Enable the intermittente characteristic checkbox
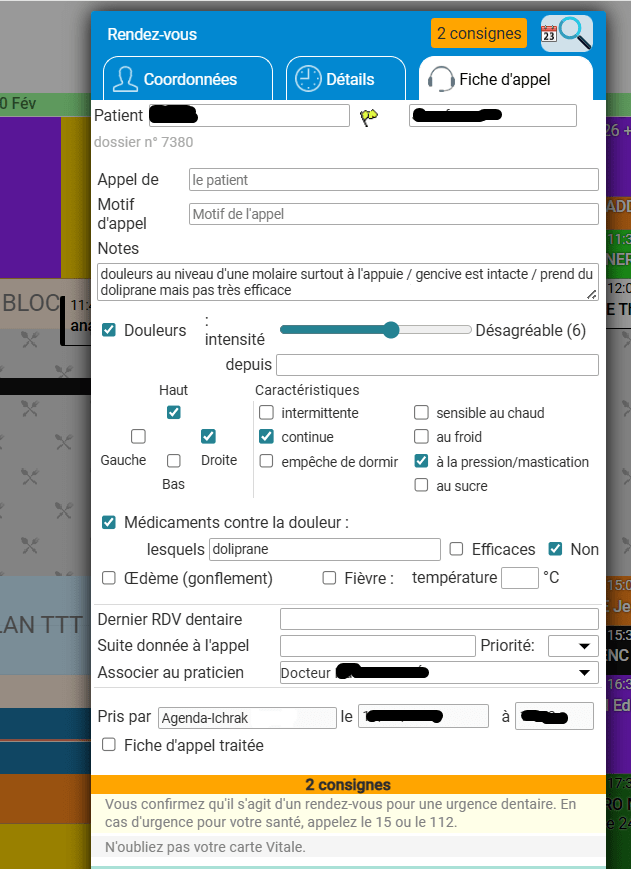631x869 pixels. pyautogui.click(x=266, y=413)
